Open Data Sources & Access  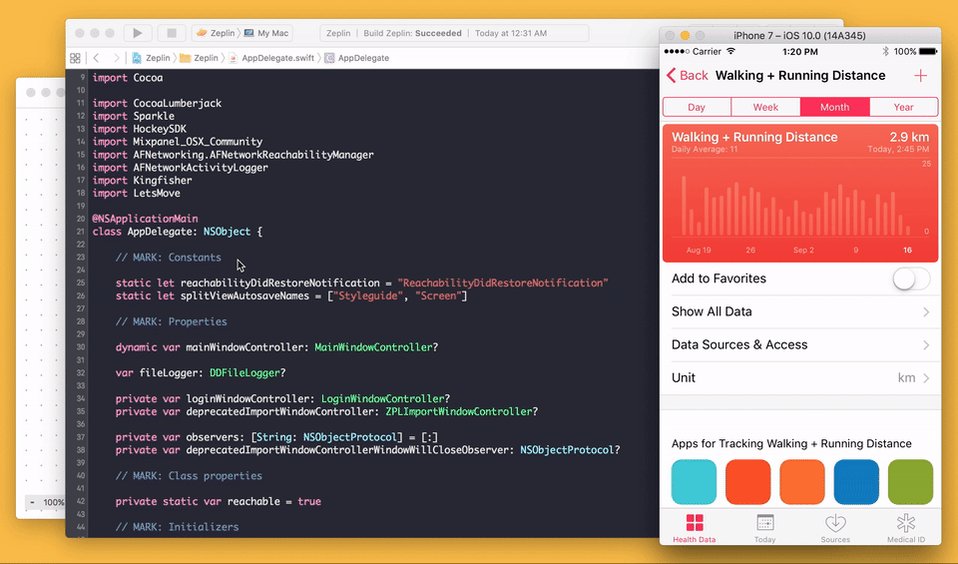tap(800, 345)
